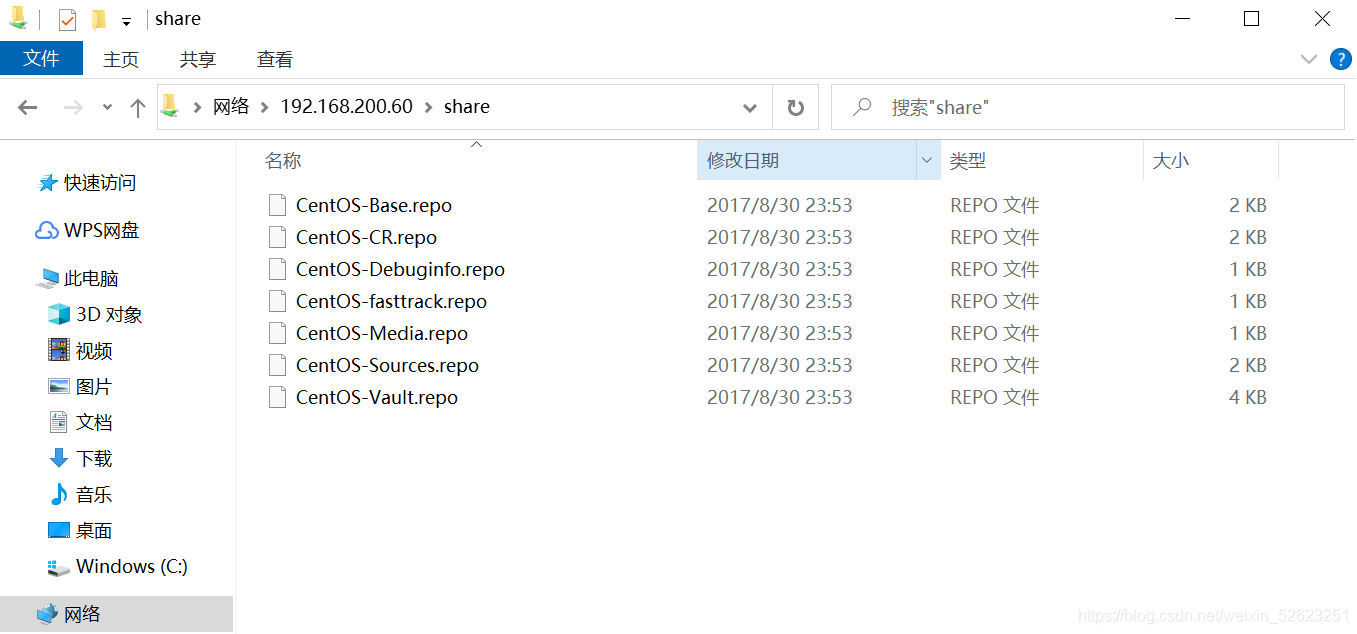Screen dimensions: 1357x634
Task: Switch to the 共享 ribbon tab
Action: point(198,59)
